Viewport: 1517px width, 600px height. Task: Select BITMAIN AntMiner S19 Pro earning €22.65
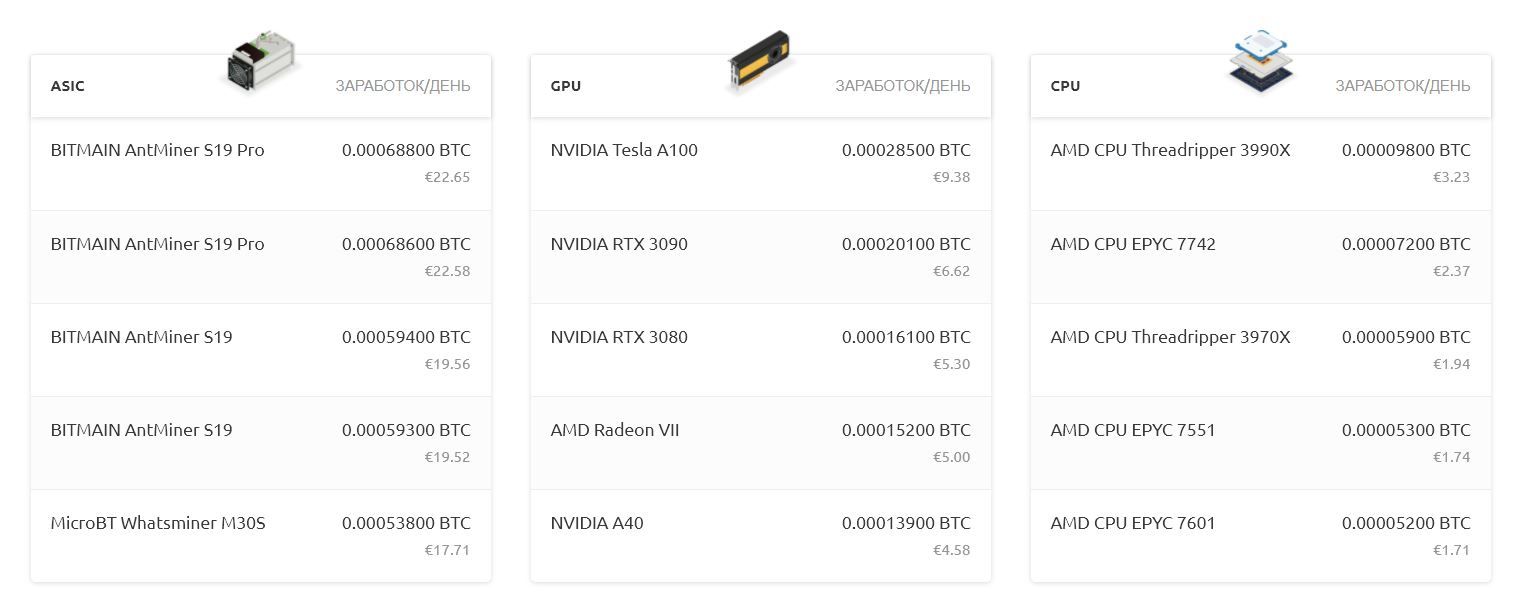point(261,164)
